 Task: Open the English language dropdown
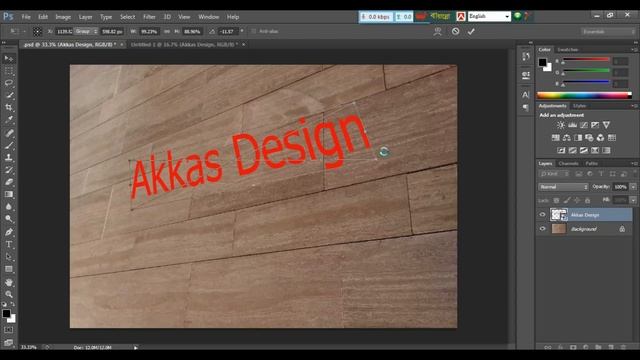pos(489,16)
